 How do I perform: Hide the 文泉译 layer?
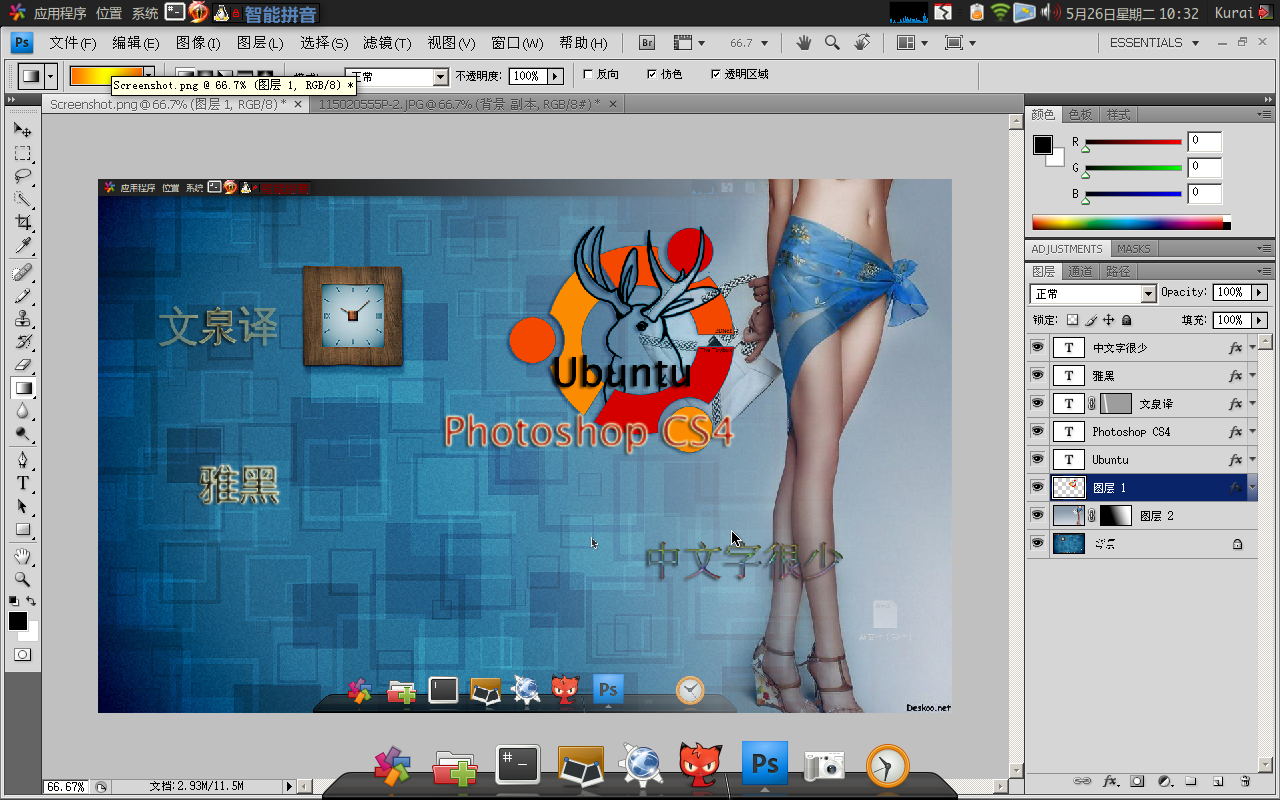click(1037, 404)
